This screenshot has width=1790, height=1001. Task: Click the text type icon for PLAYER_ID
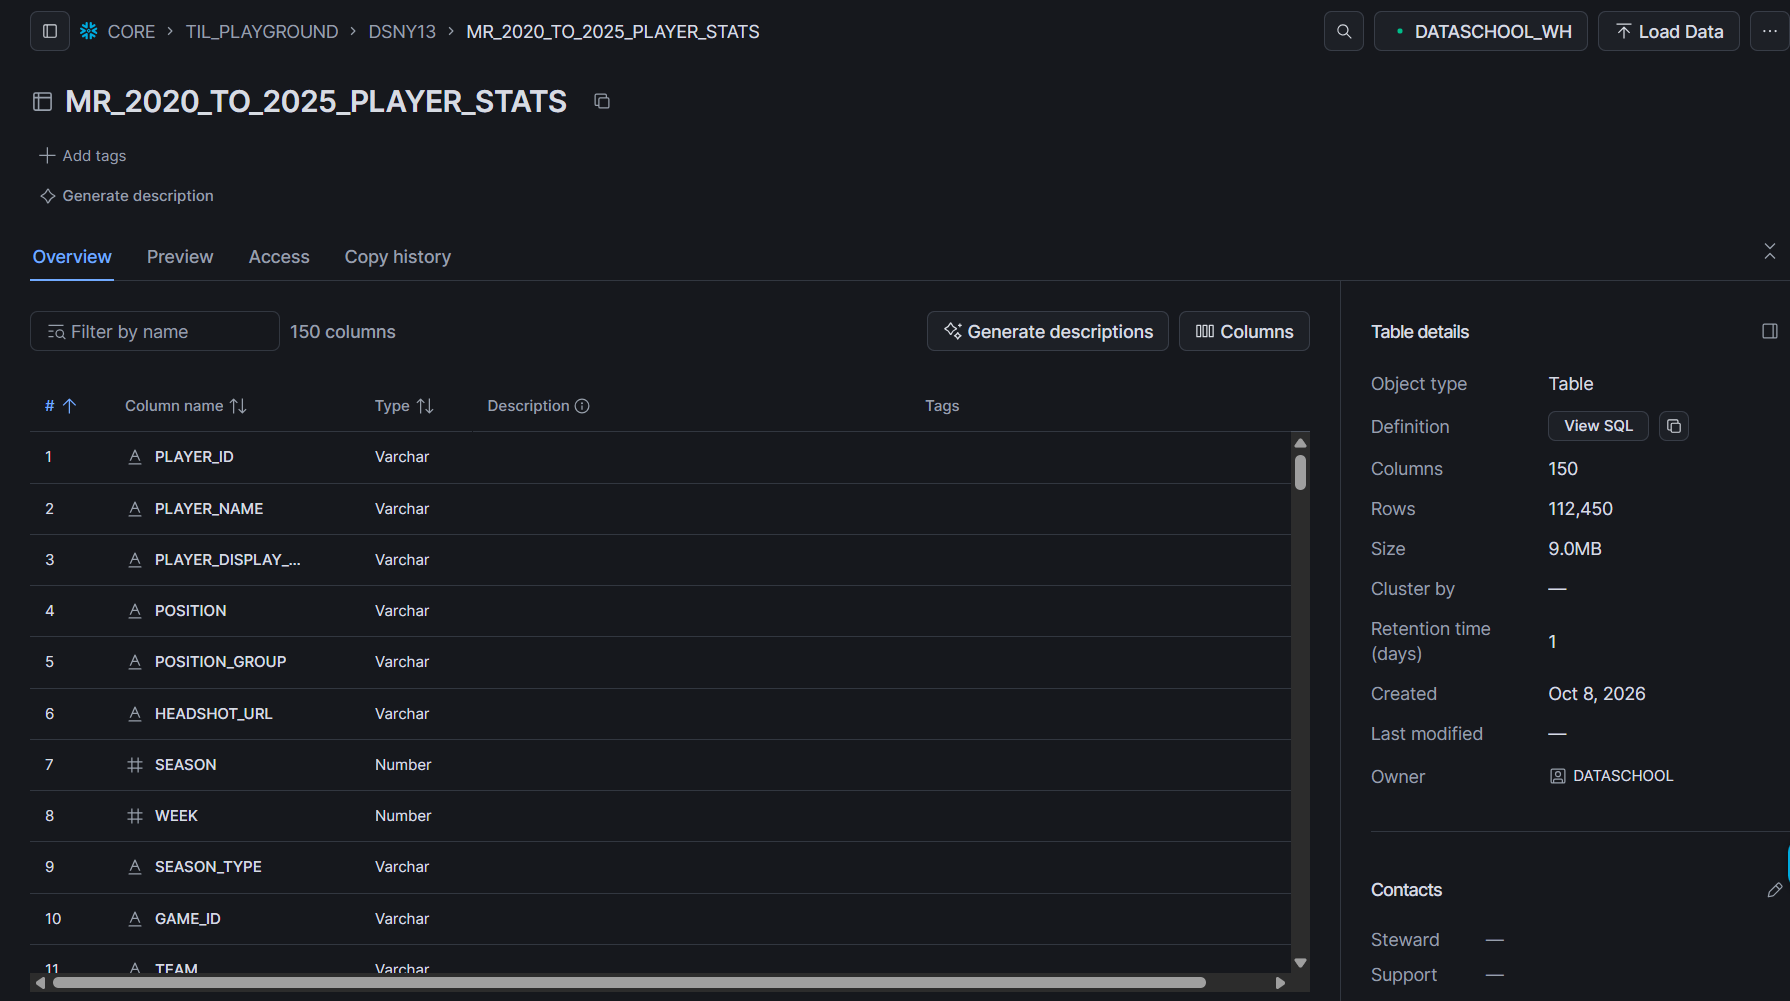click(x=135, y=457)
